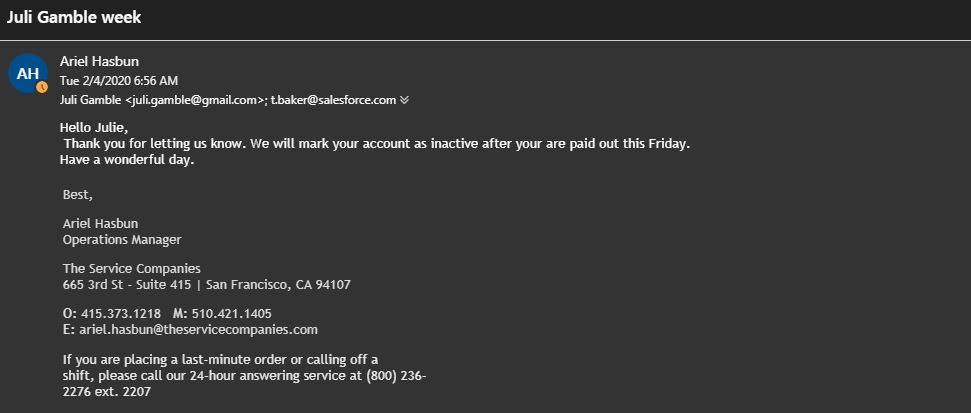Expand the recipient list chevron

405,100
